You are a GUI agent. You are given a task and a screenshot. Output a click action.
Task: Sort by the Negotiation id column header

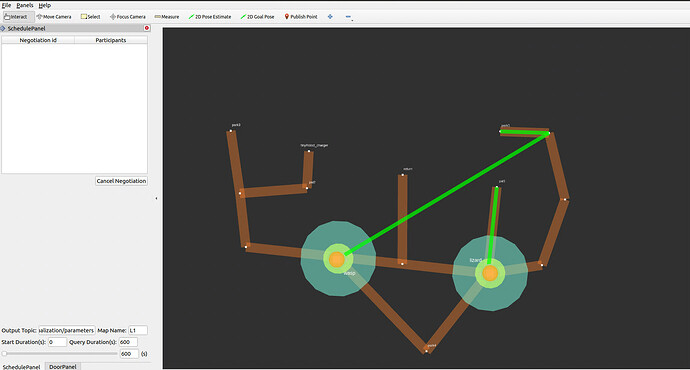point(38,40)
